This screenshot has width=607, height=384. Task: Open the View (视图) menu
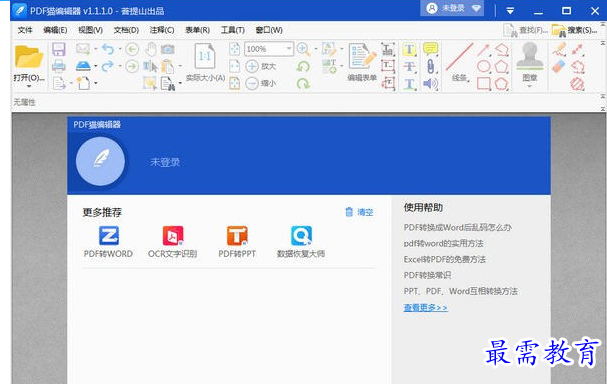point(90,30)
